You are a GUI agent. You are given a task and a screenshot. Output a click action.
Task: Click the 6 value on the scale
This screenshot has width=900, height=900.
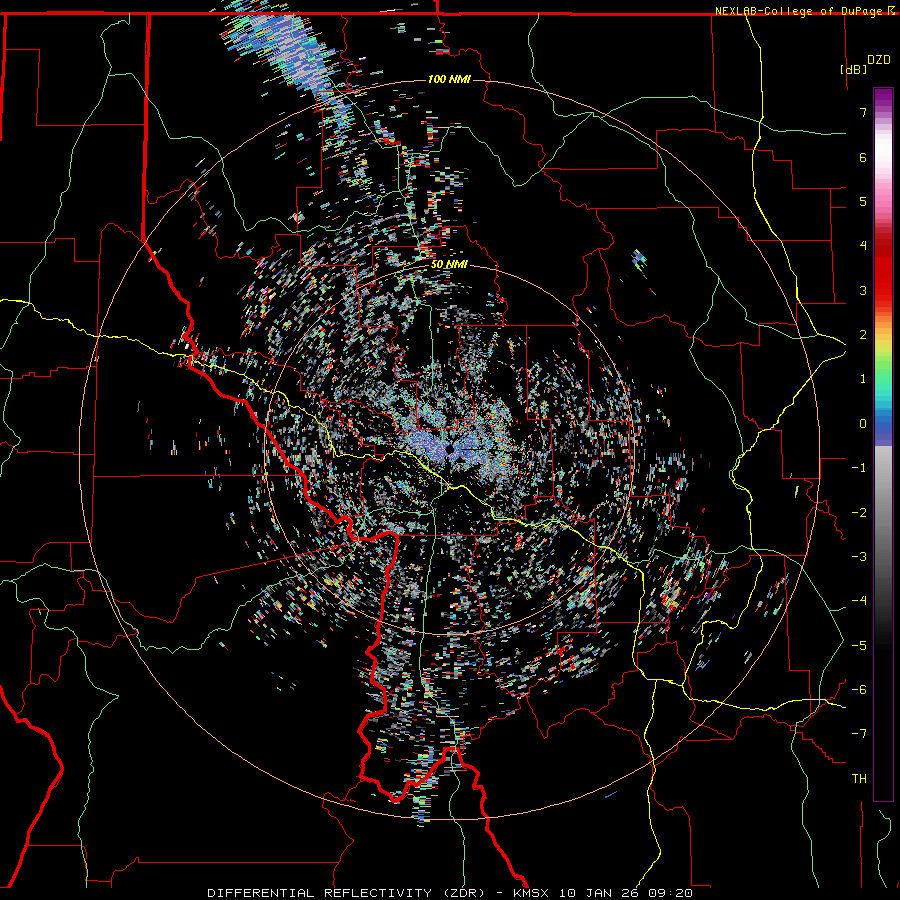[x=863, y=157]
